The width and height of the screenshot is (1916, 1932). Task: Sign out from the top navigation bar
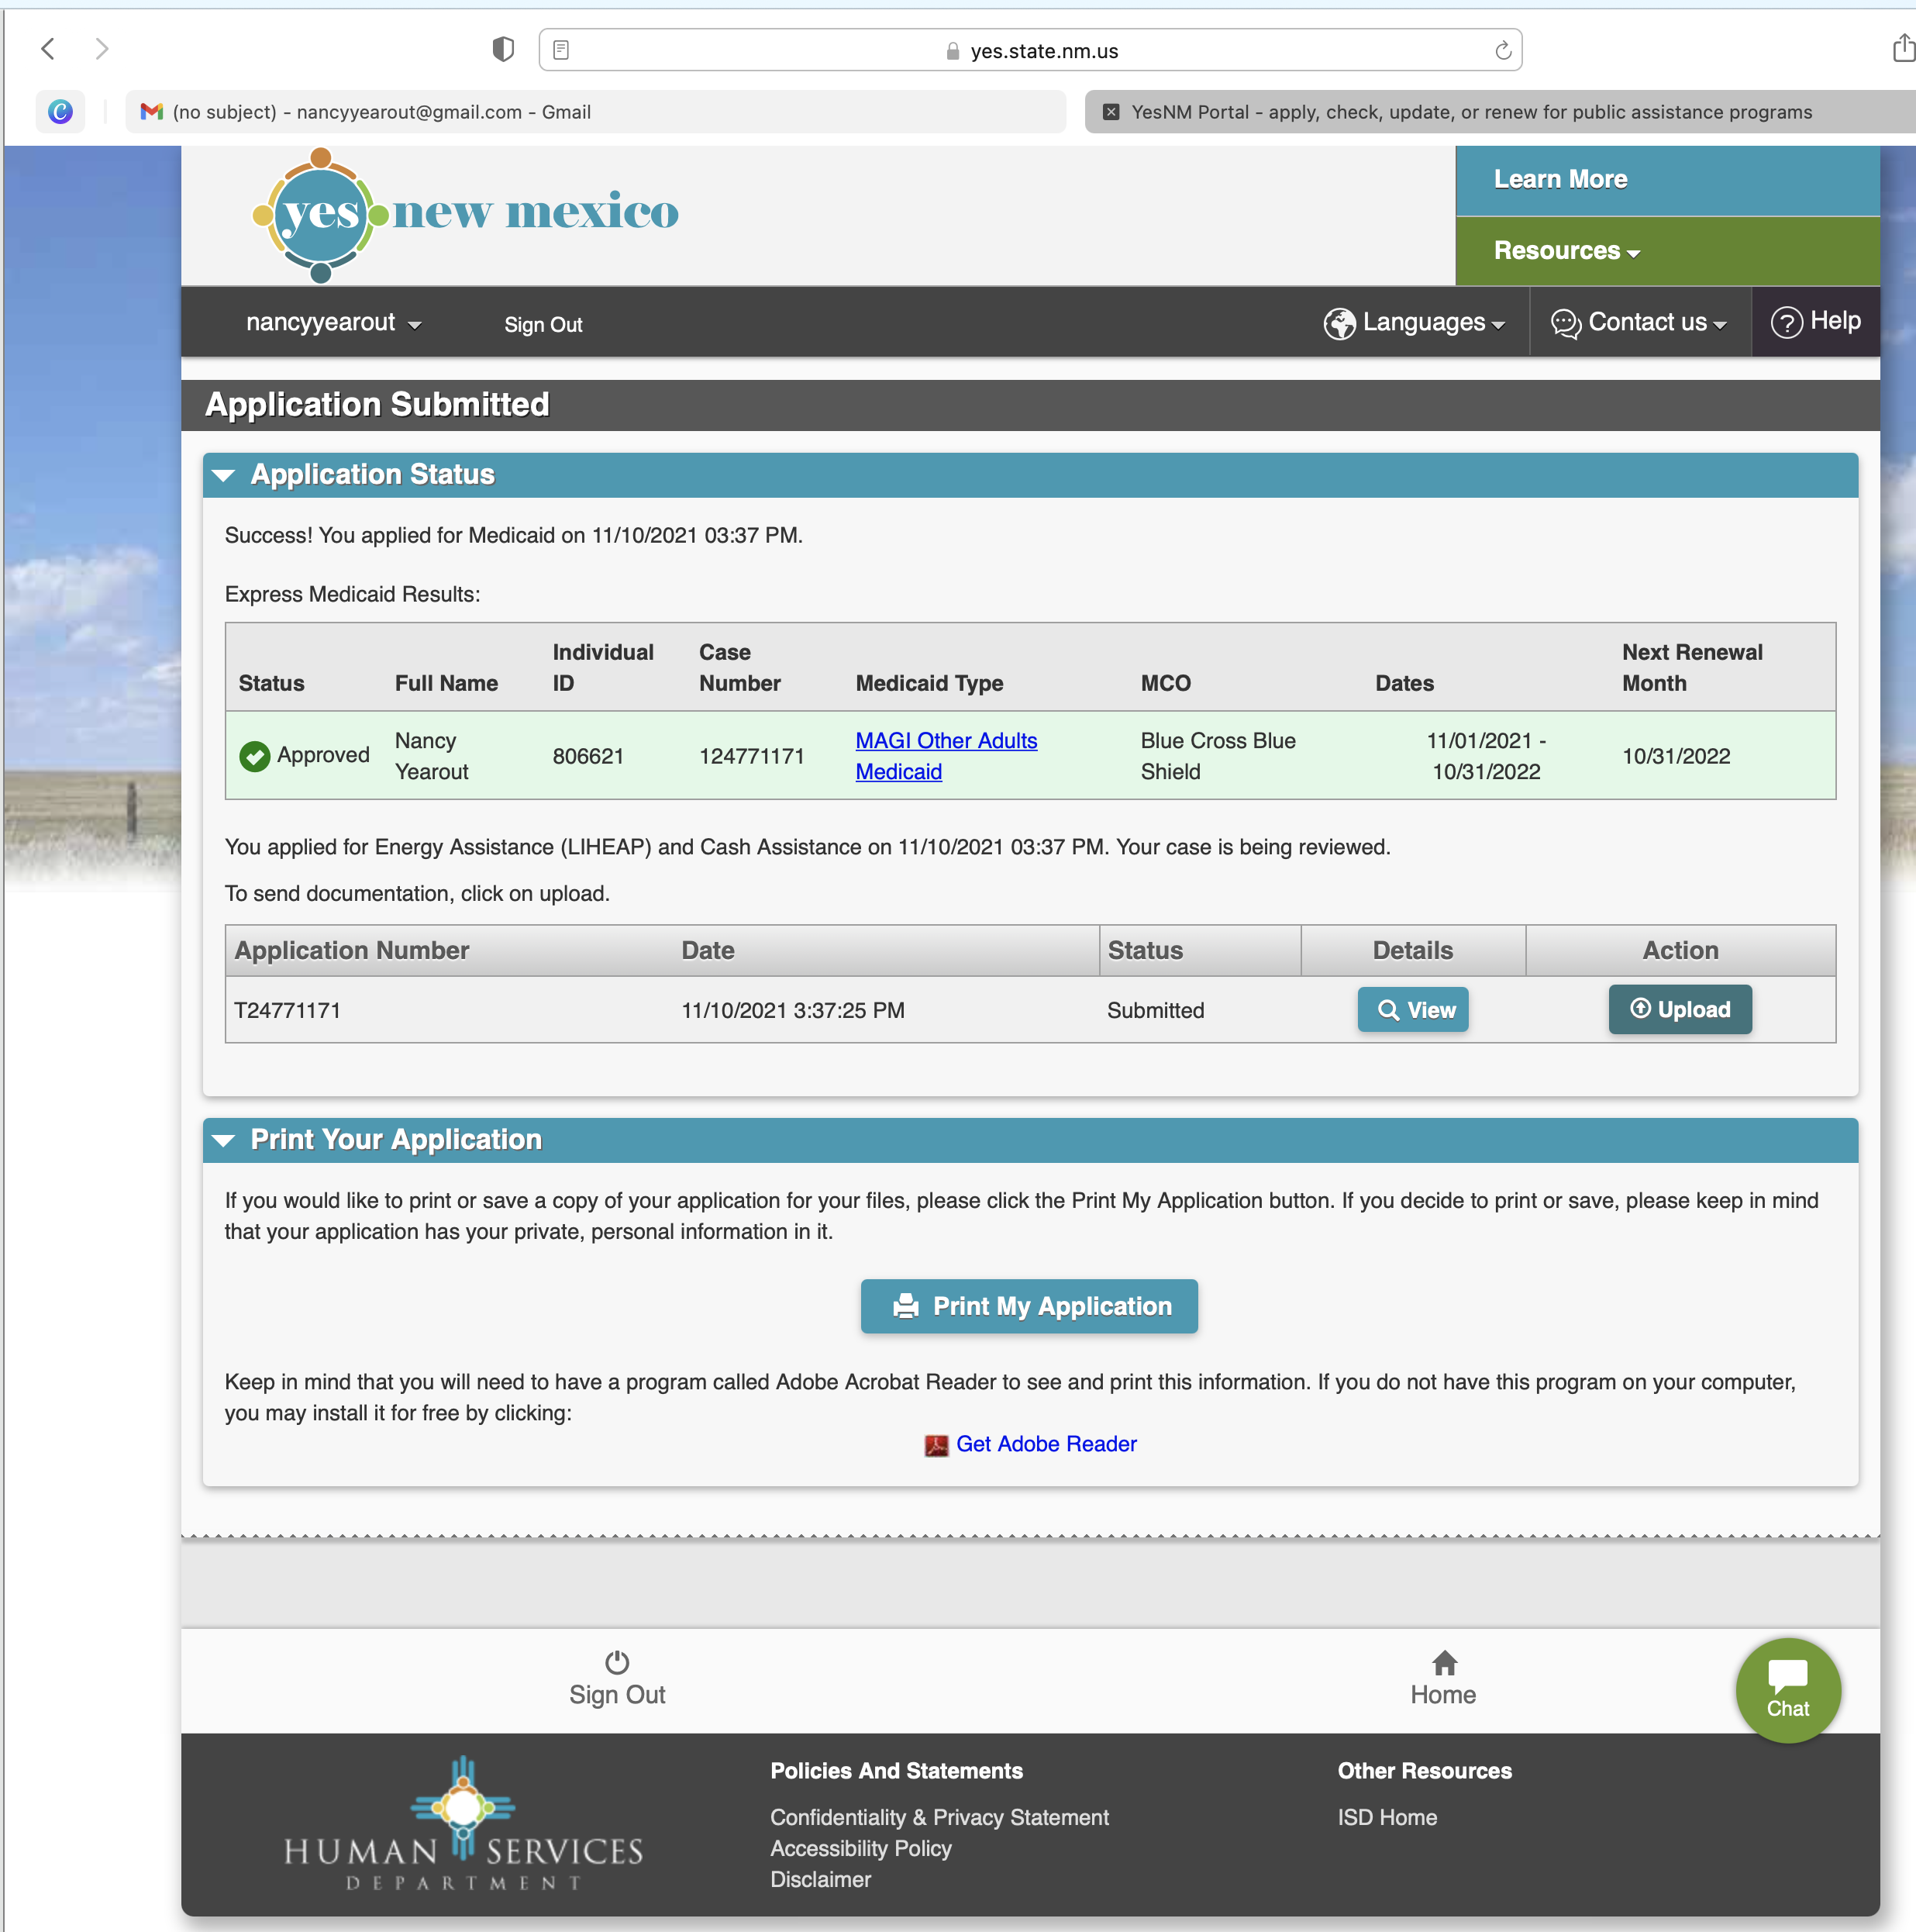coord(543,325)
